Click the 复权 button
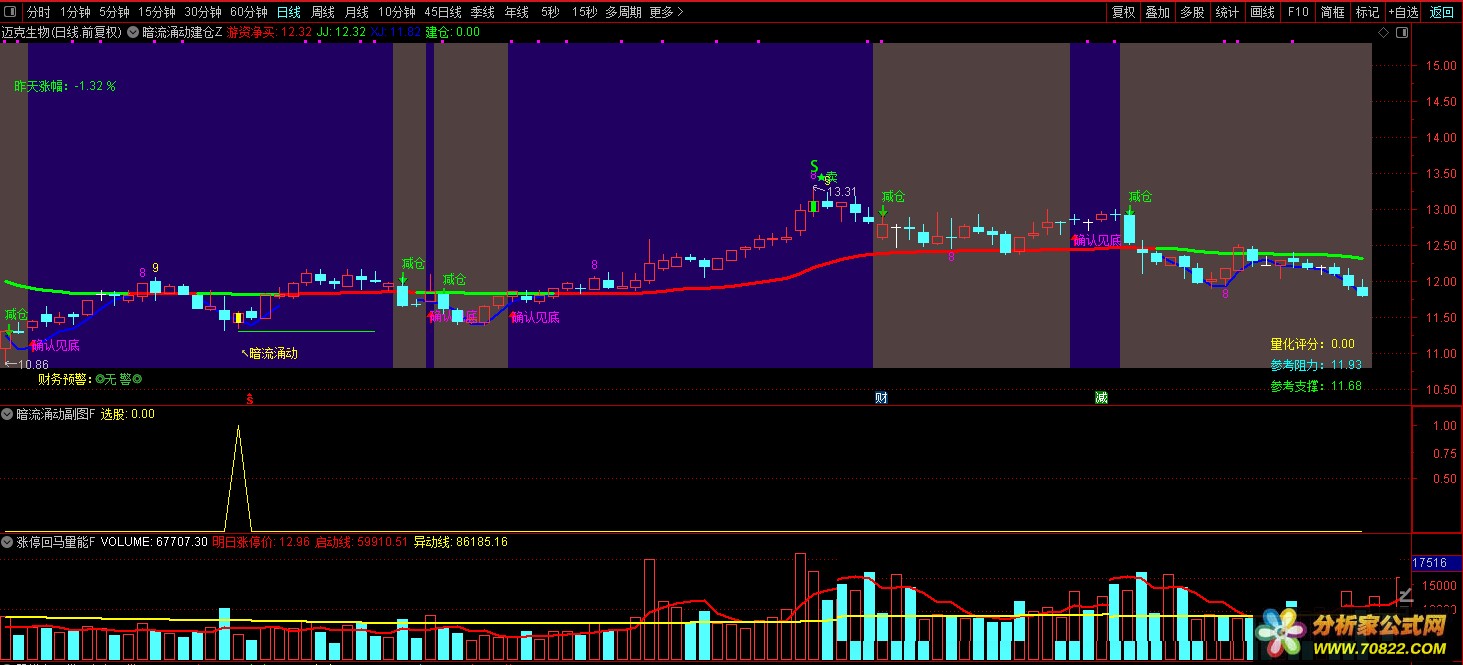Screen dimensions: 1463x665 pos(1124,12)
